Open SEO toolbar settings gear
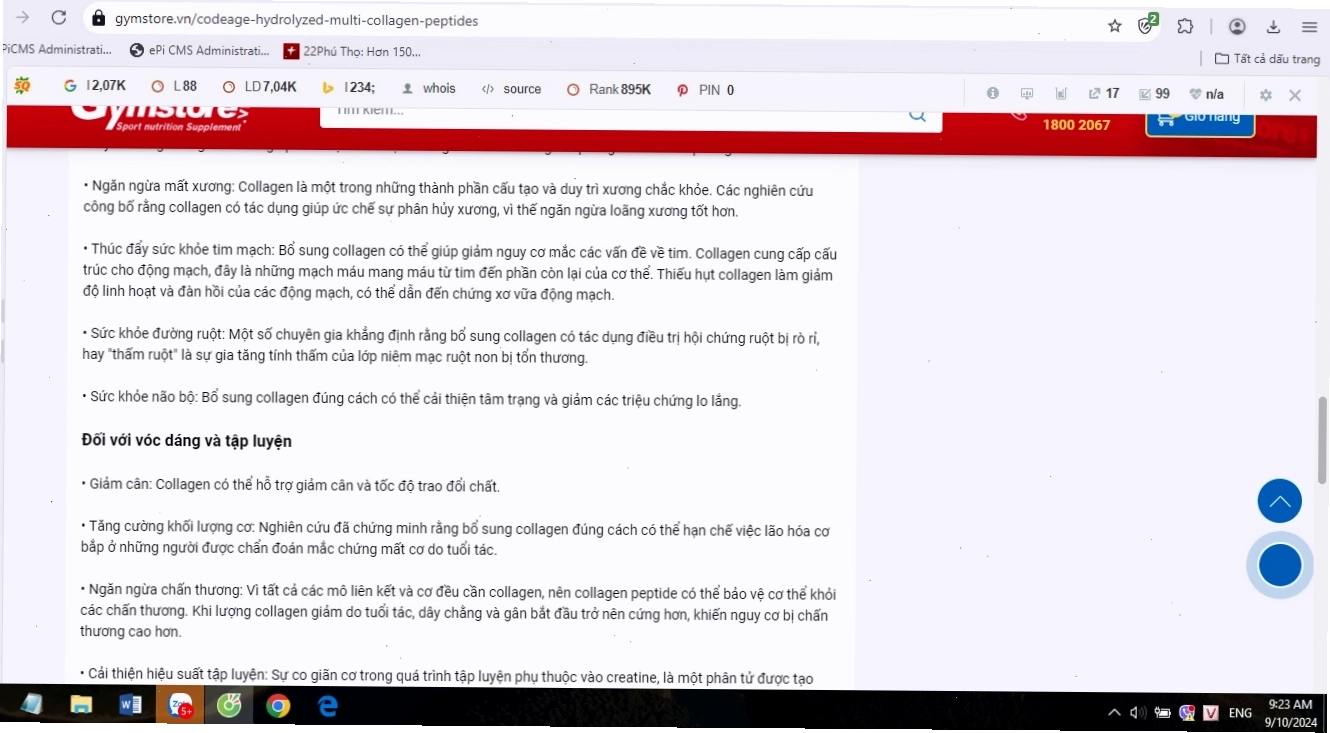1330x733 pixels. tap(1266, 95)
